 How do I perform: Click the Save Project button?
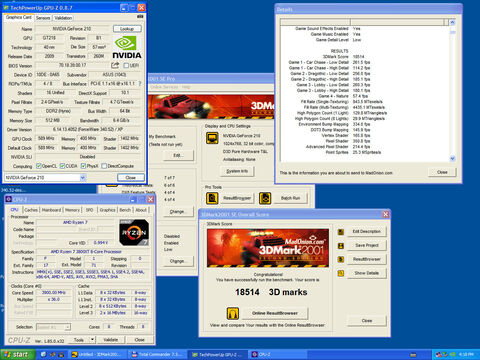pos(367,245)
